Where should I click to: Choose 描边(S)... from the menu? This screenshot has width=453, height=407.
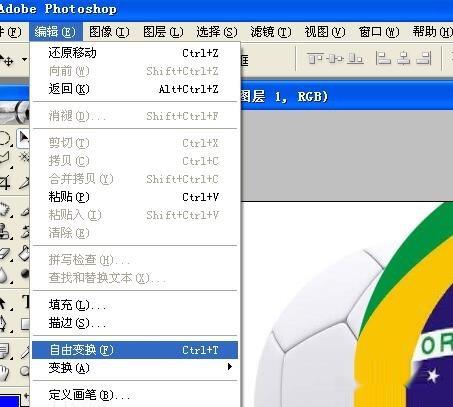coord(135,323)
